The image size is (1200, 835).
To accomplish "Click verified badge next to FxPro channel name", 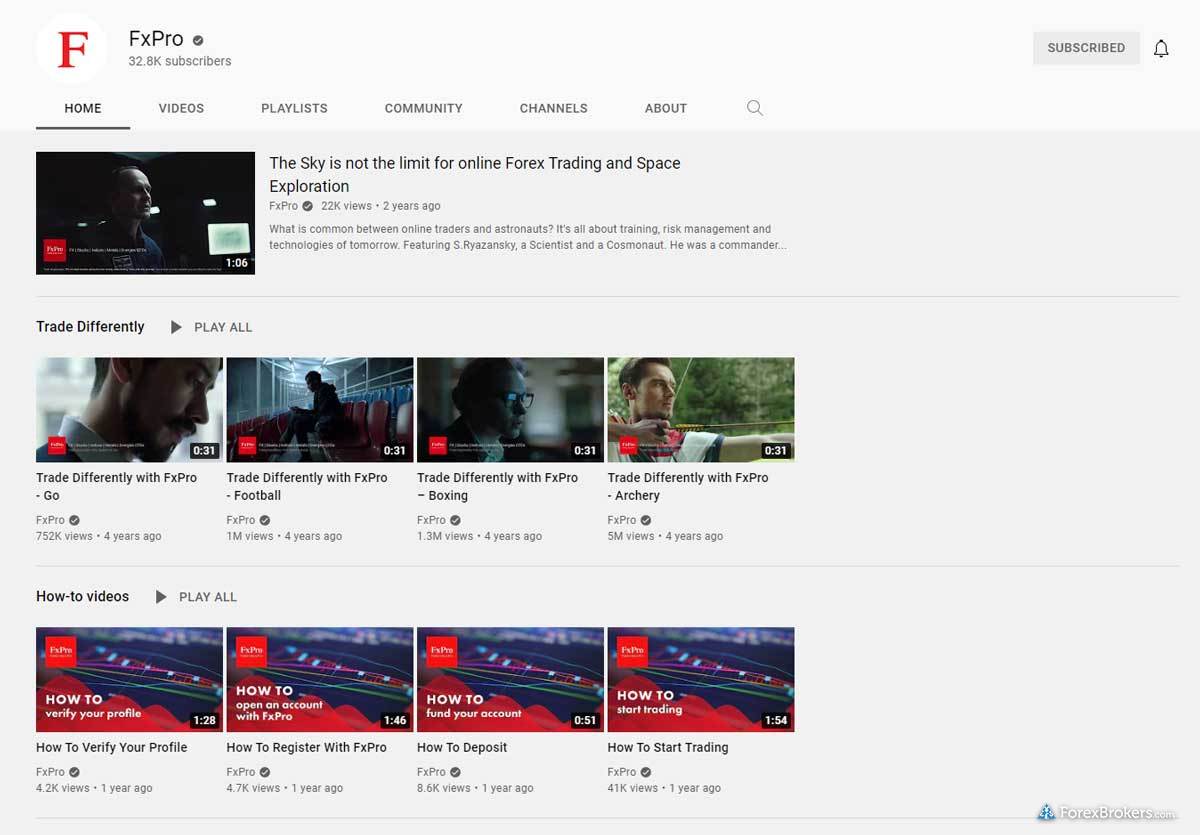I will pos(198,40).
